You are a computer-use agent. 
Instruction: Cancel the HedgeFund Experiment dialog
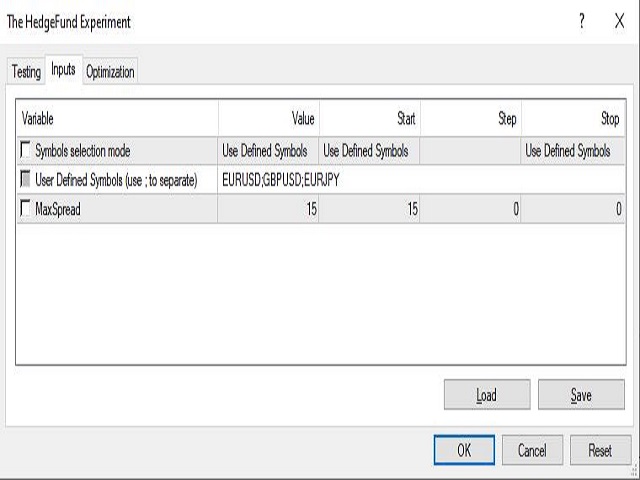click(x=532, y=450)
